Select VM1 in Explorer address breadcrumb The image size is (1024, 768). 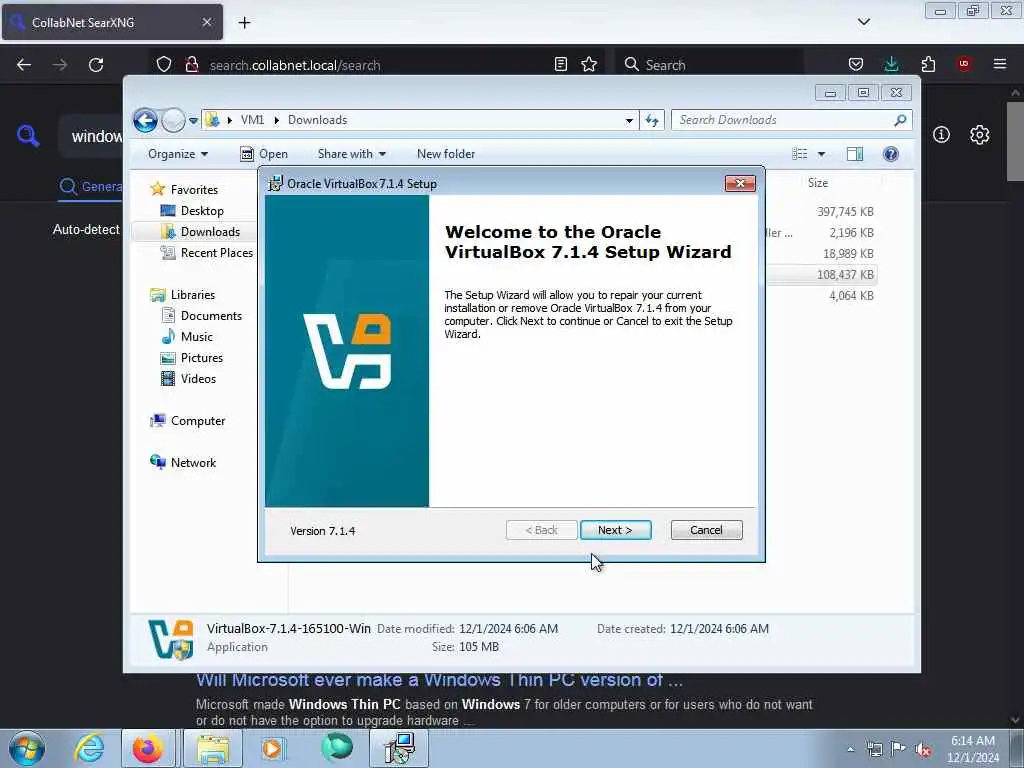(x=252, y=120)
